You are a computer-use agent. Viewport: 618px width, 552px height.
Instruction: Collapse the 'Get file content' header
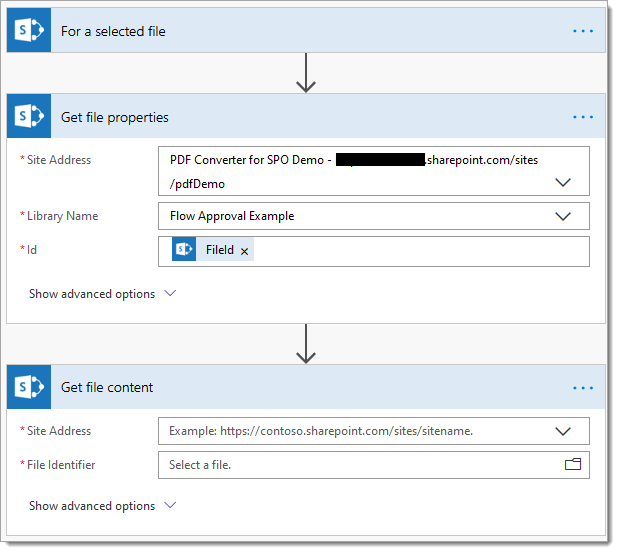[306, 387]
